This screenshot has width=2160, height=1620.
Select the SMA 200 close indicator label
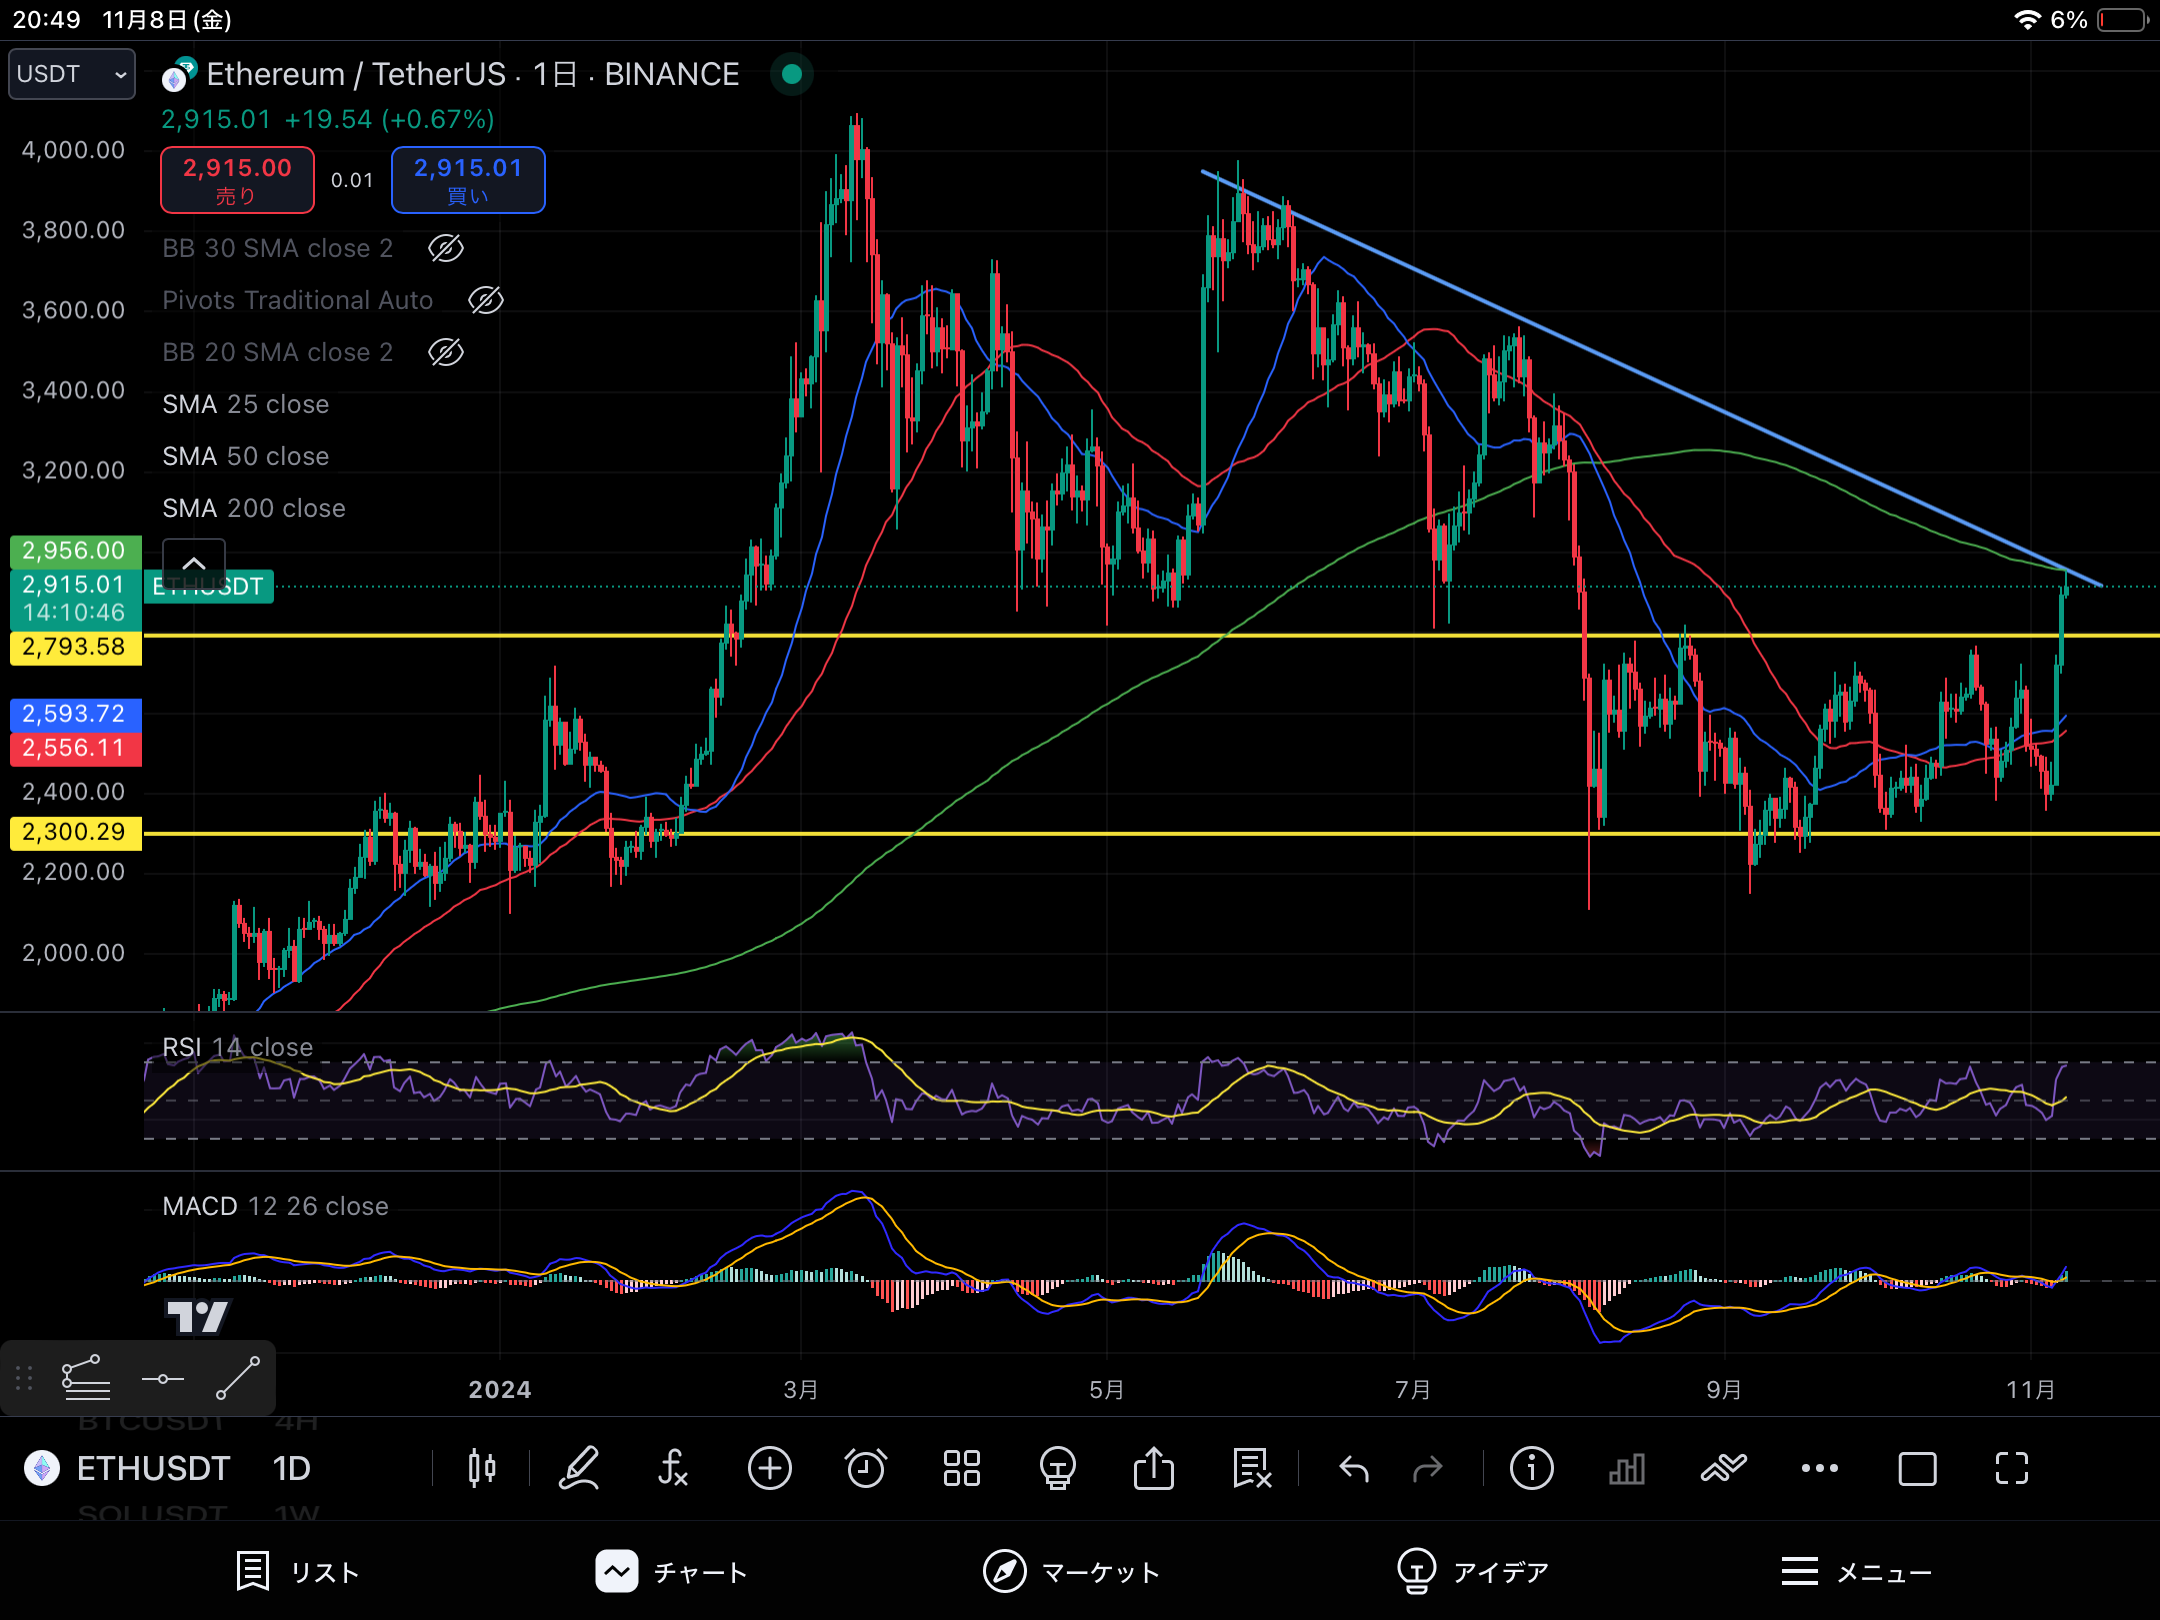pyautogui.click(x=254, y=508)
